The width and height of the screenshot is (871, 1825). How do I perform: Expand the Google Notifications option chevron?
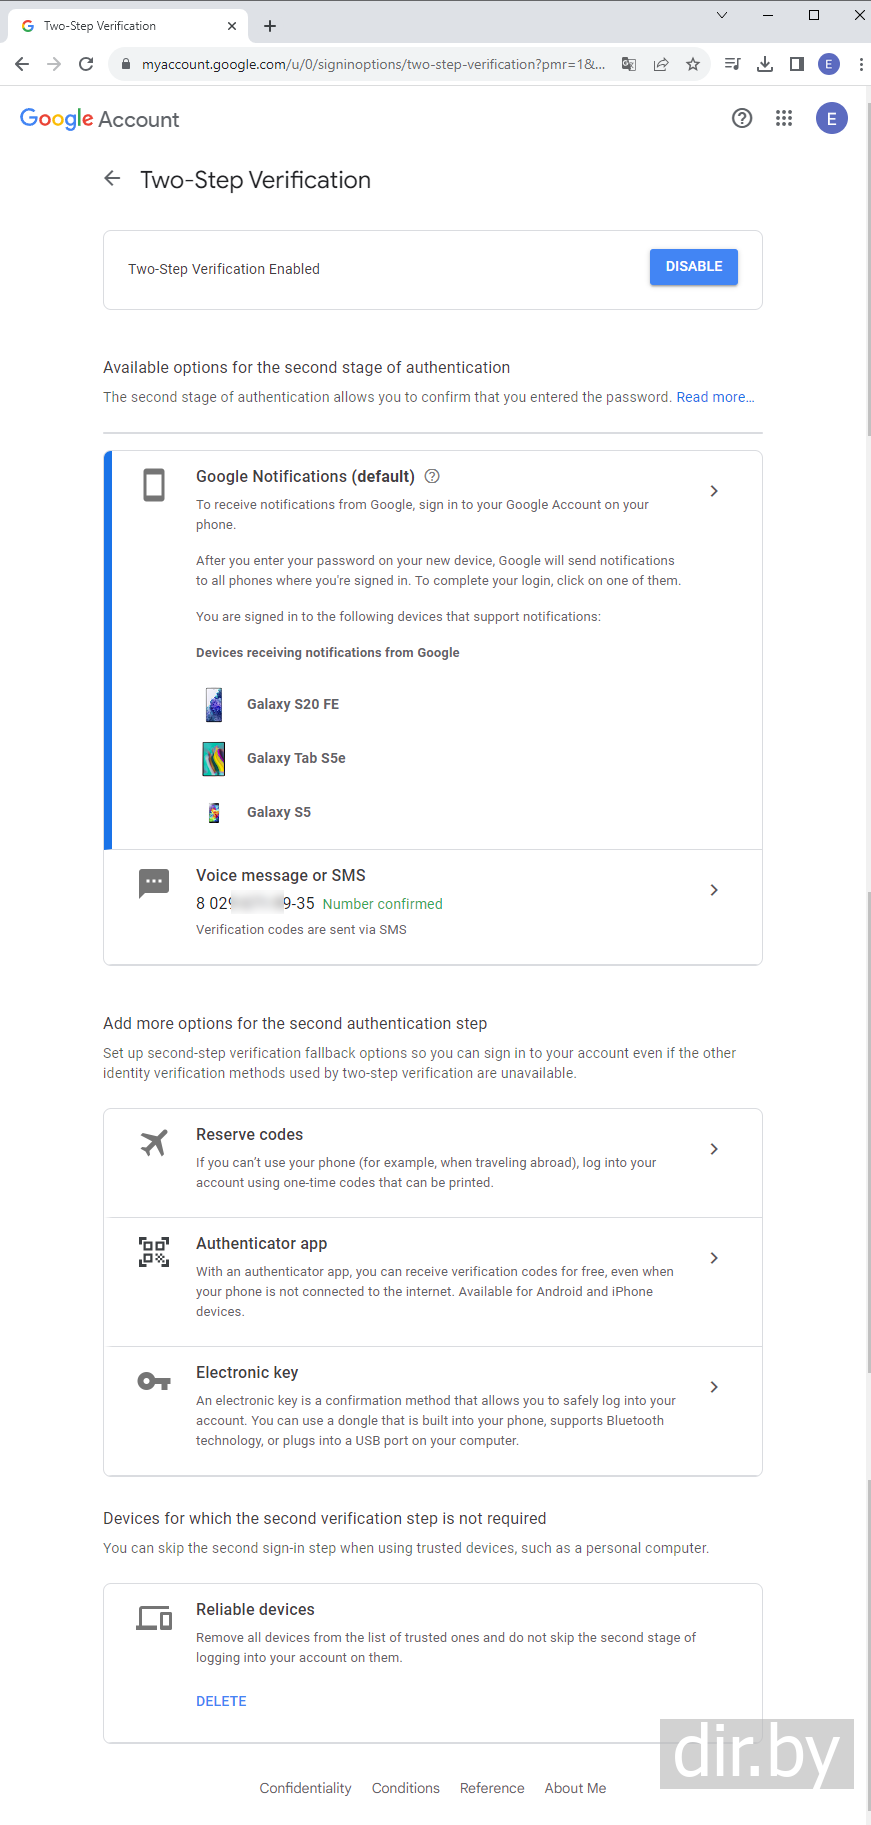pyautogui.click(x=714, y=491)
